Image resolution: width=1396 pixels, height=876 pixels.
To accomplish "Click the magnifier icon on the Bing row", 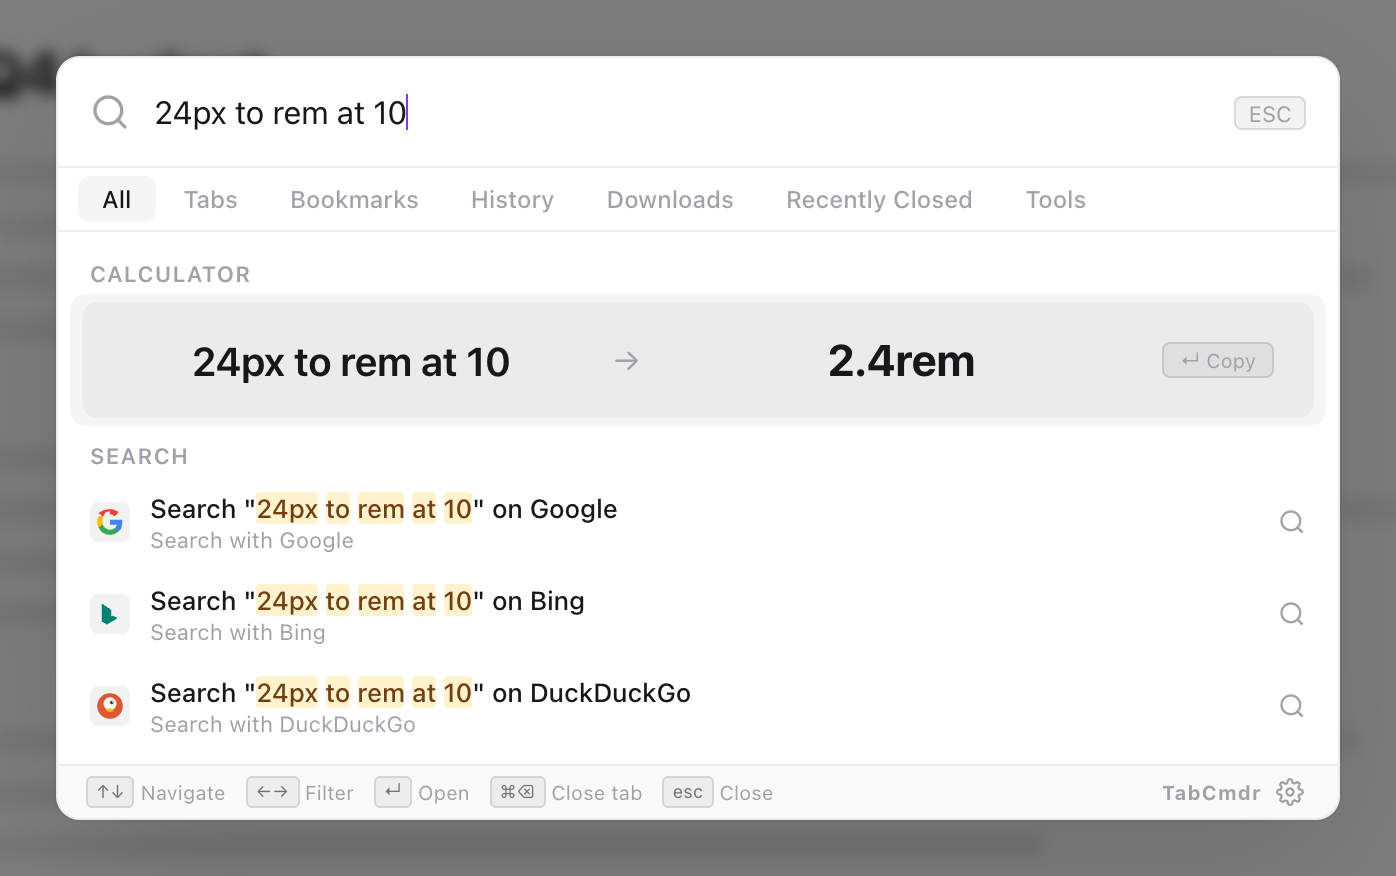I will [1292, 614].
